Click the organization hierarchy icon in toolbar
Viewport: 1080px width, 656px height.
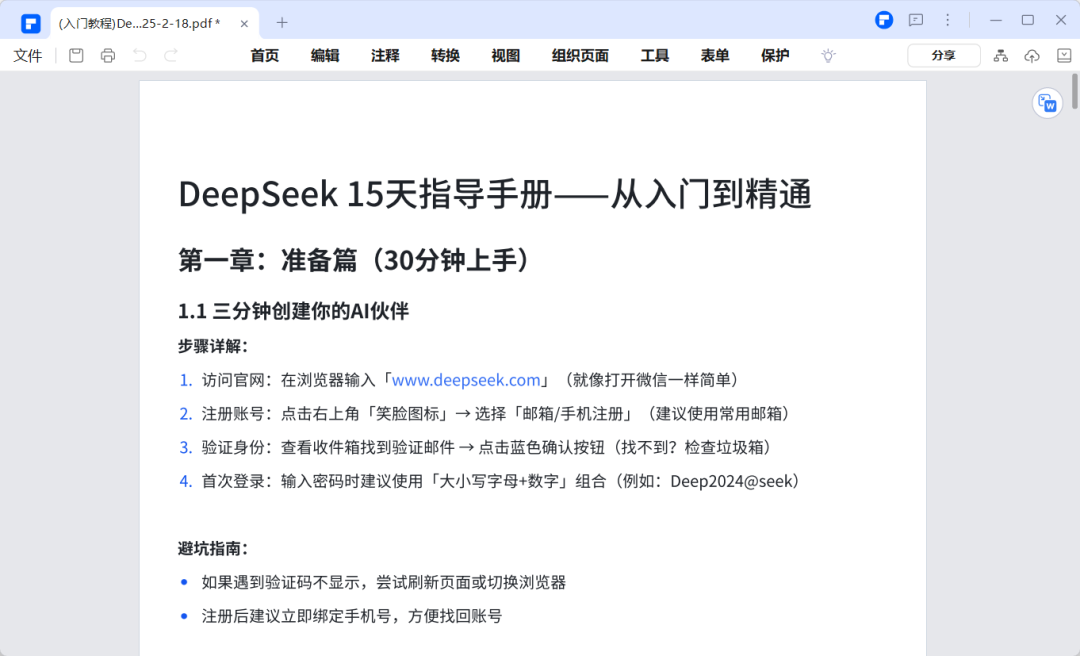(1001, 56)
